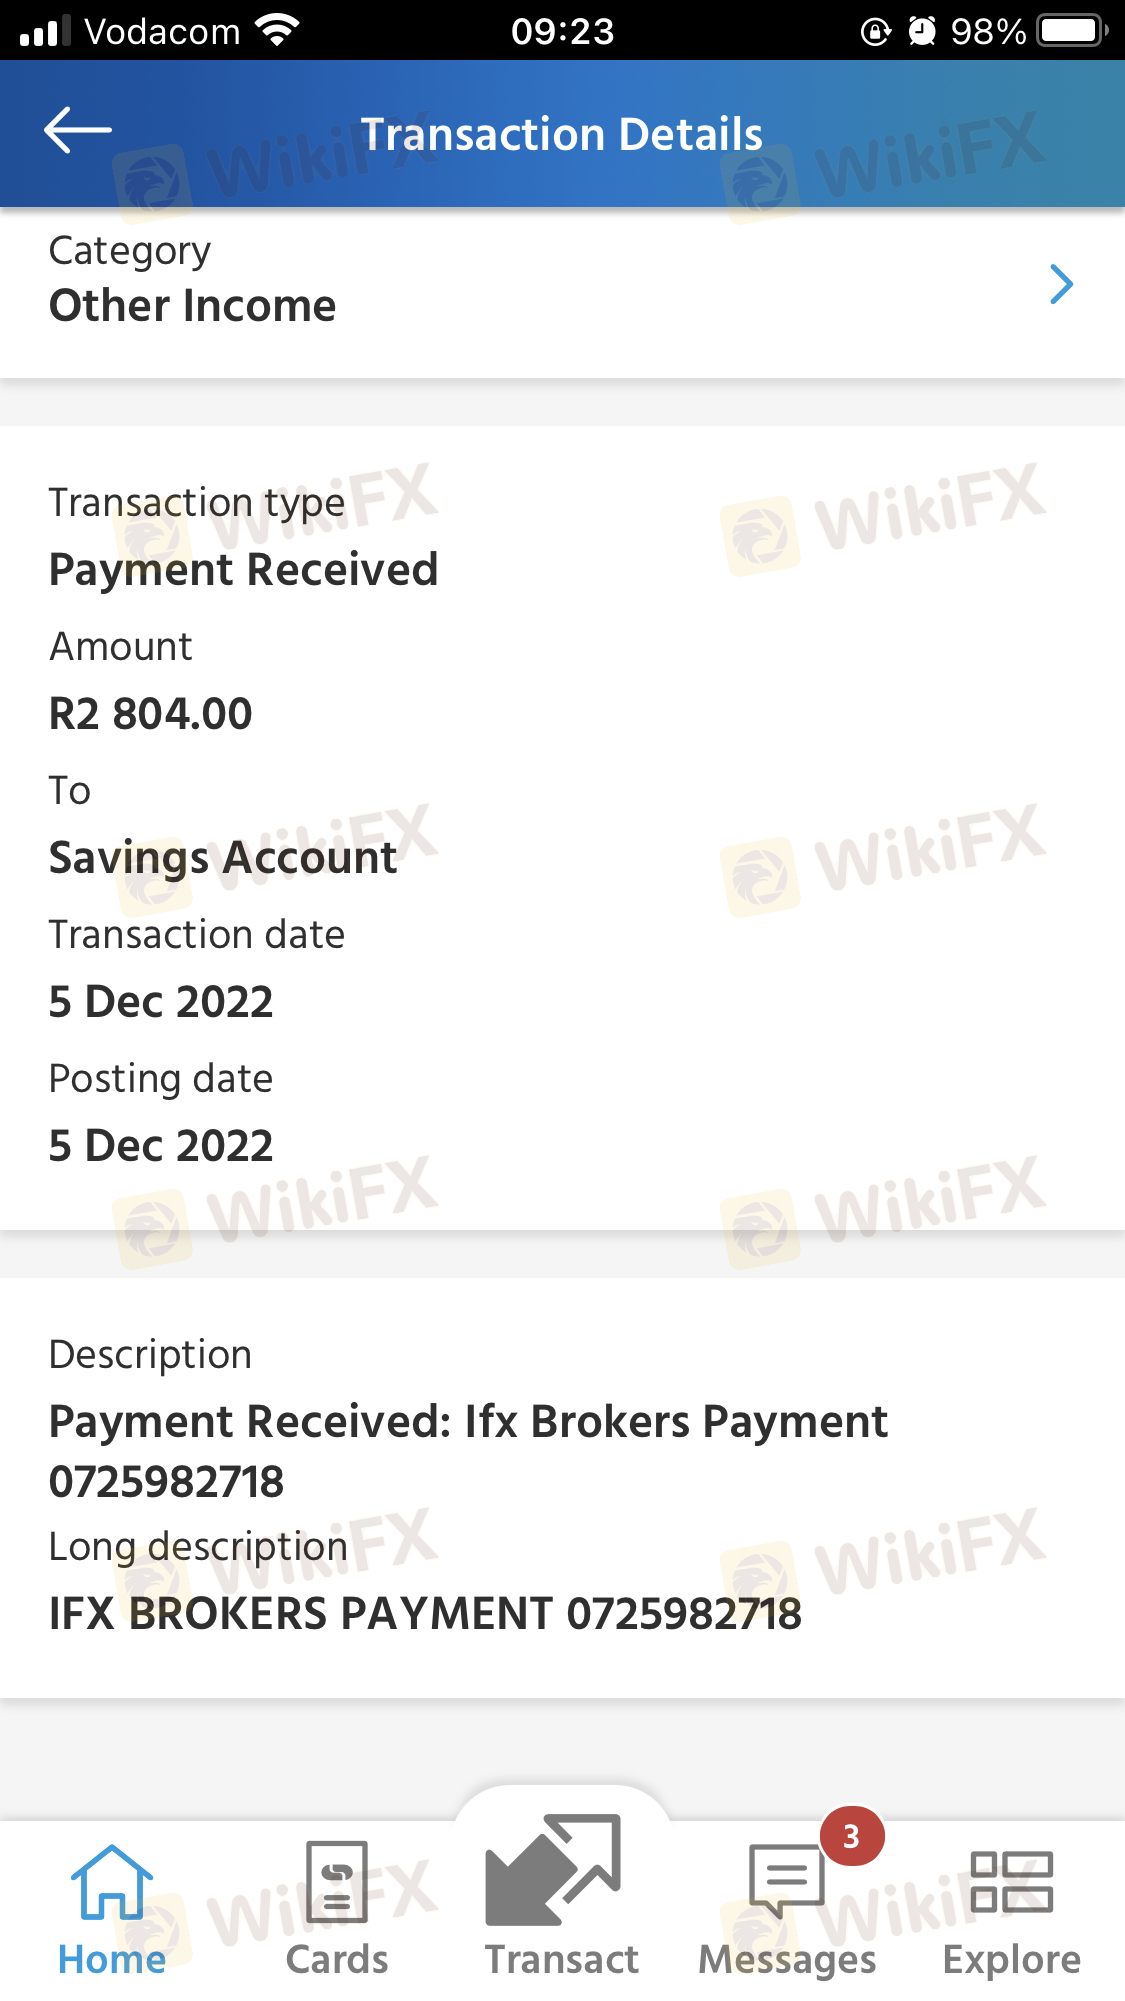Select the Explore tab label

click(1011, 1960)
